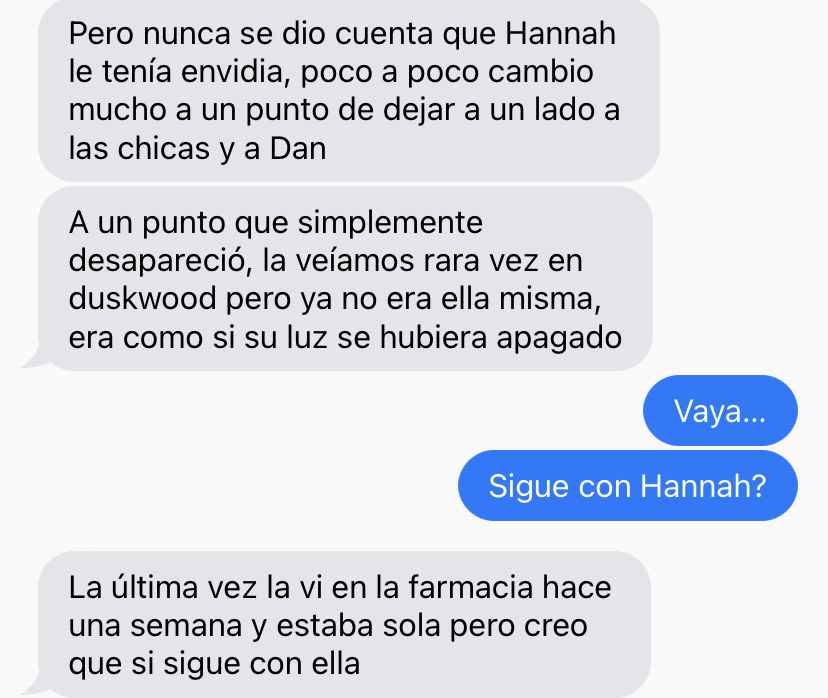Tap 'Hannah' in the first gray message

[560, 34]
